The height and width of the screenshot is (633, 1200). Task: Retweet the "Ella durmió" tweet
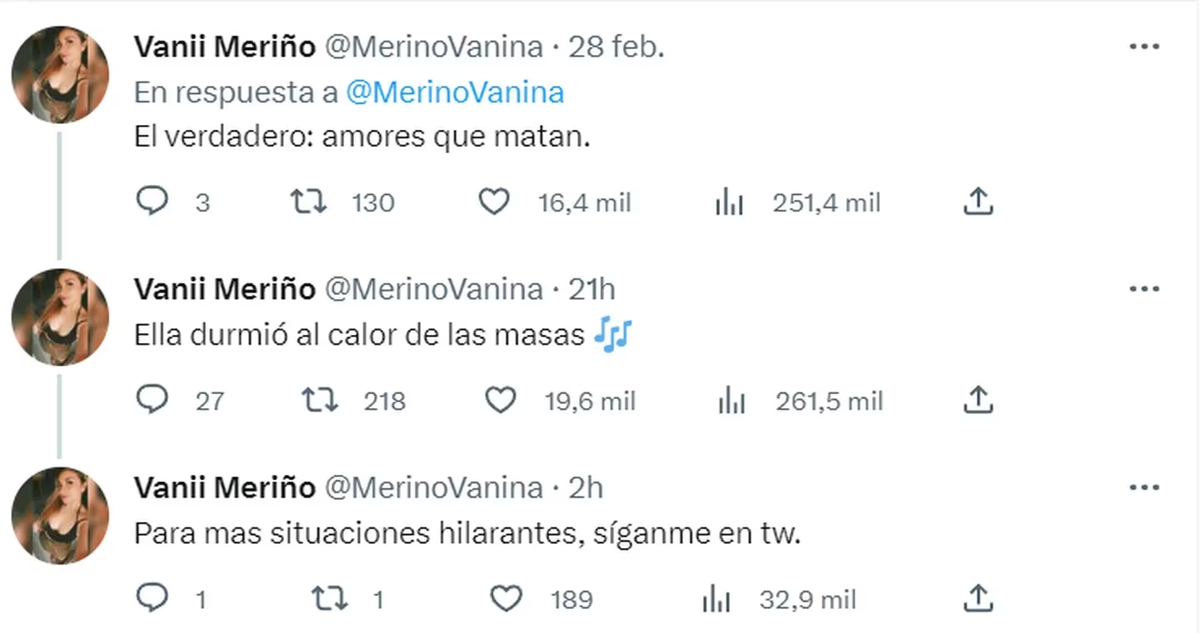coord(320,400)
